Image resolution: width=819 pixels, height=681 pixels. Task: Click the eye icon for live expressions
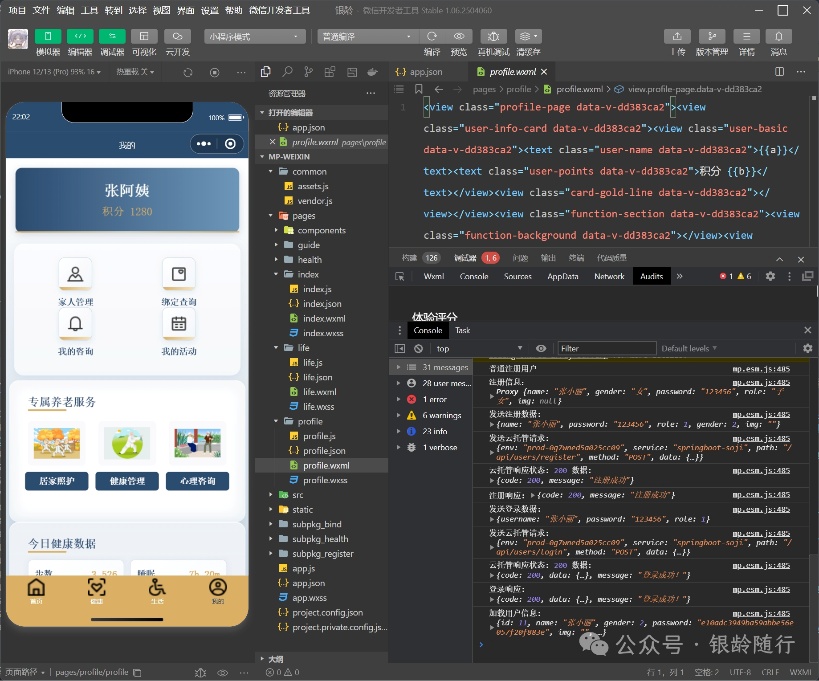[541, 349]
